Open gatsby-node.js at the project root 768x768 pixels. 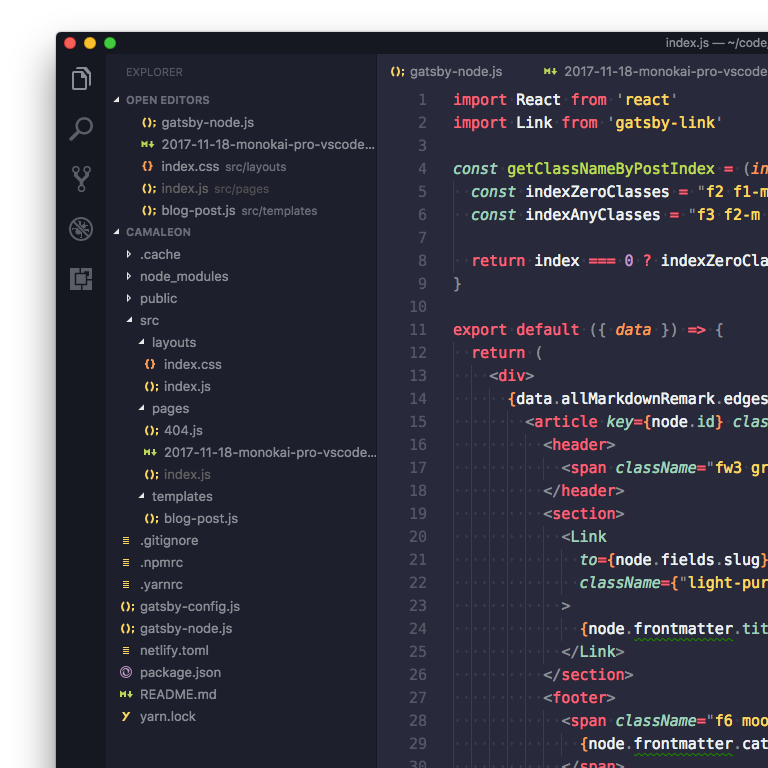(186, 628)
